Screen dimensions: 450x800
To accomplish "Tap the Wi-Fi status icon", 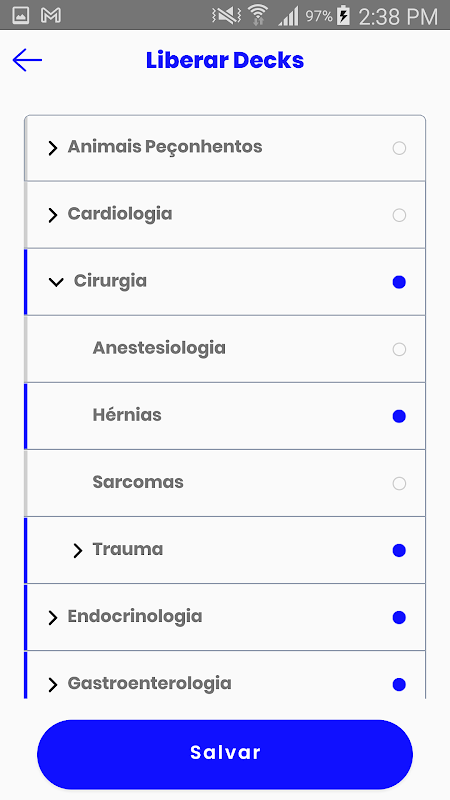I will coord(259,15).
